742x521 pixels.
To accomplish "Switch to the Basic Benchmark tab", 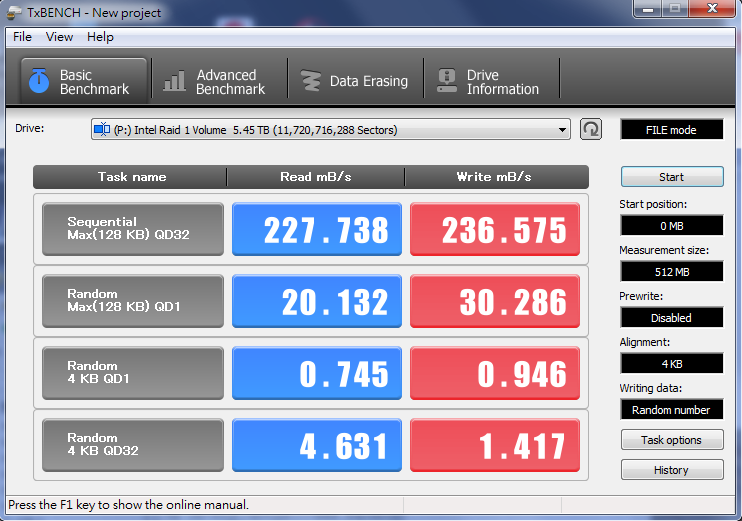I will tap(84, 81).
